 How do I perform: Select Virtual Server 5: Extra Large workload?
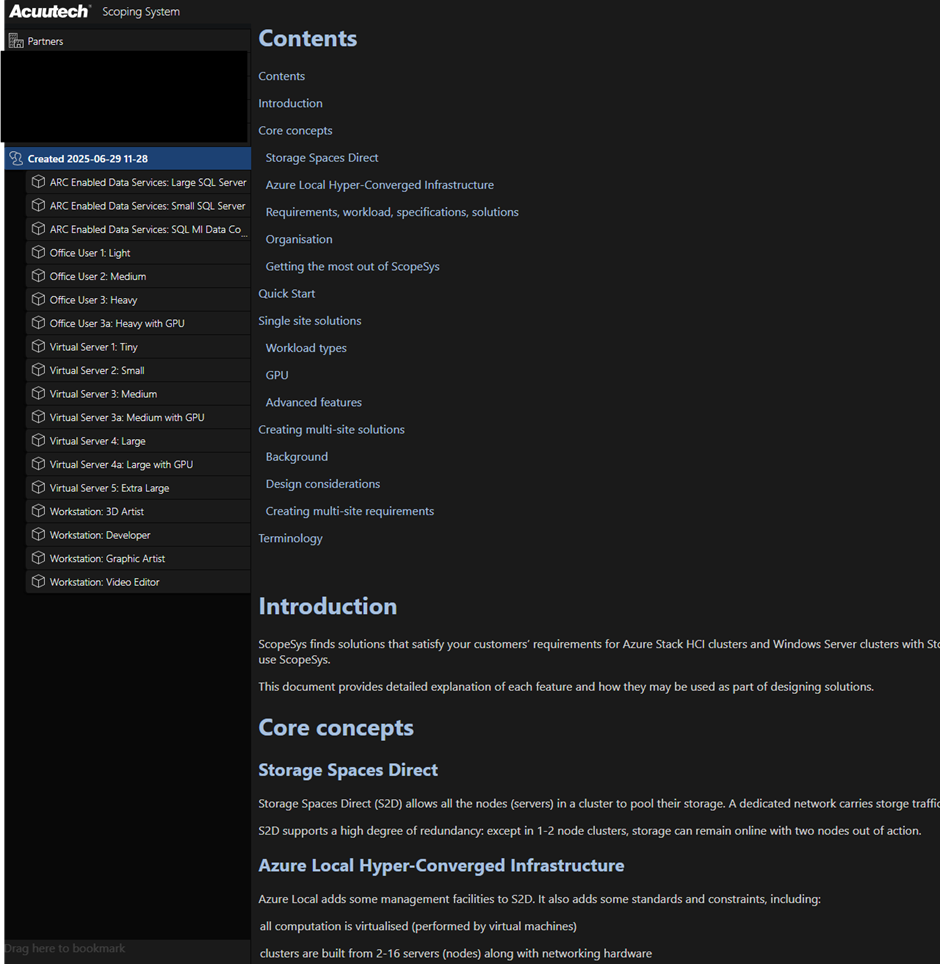coord(138,488)
